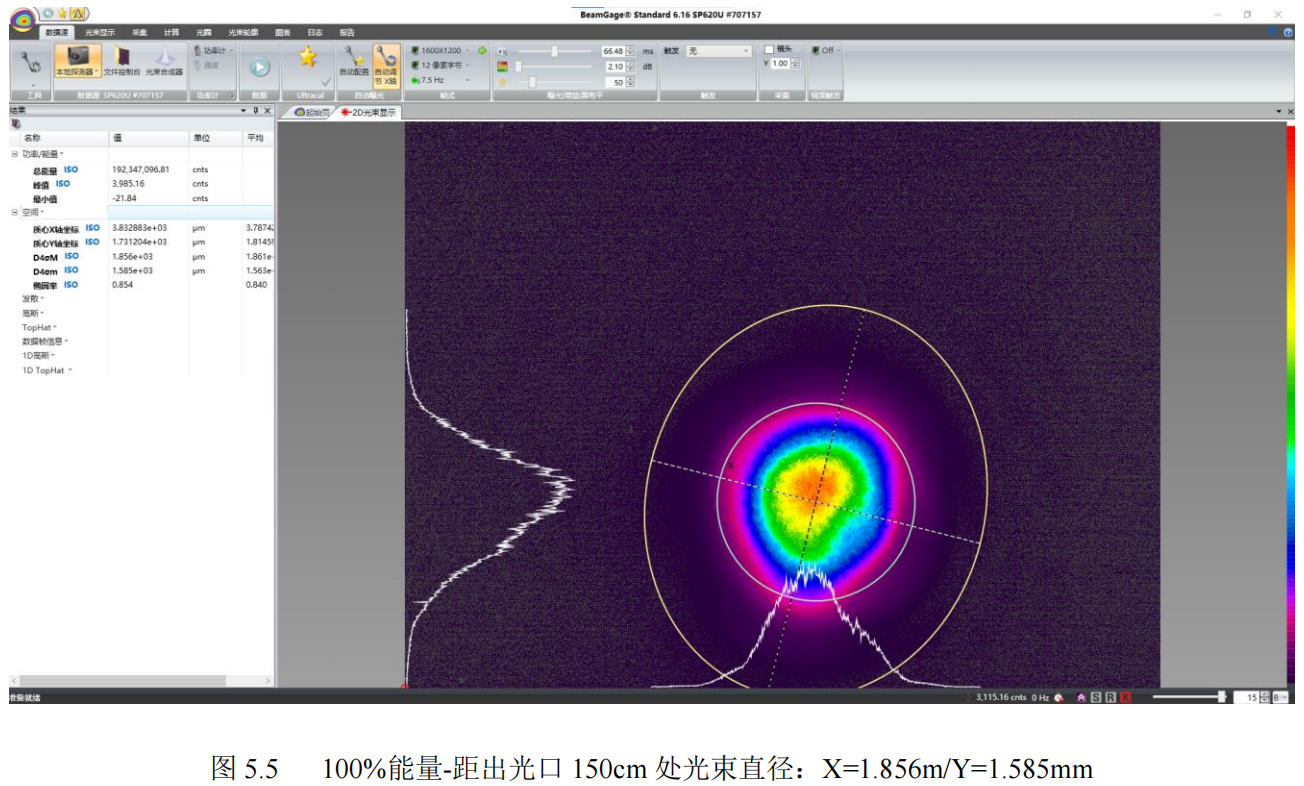Image resolution: width=1304 pixels, height=786 pixels.
Task: Enable the lens (镜头) checkbox
Action: pos(769,49)
